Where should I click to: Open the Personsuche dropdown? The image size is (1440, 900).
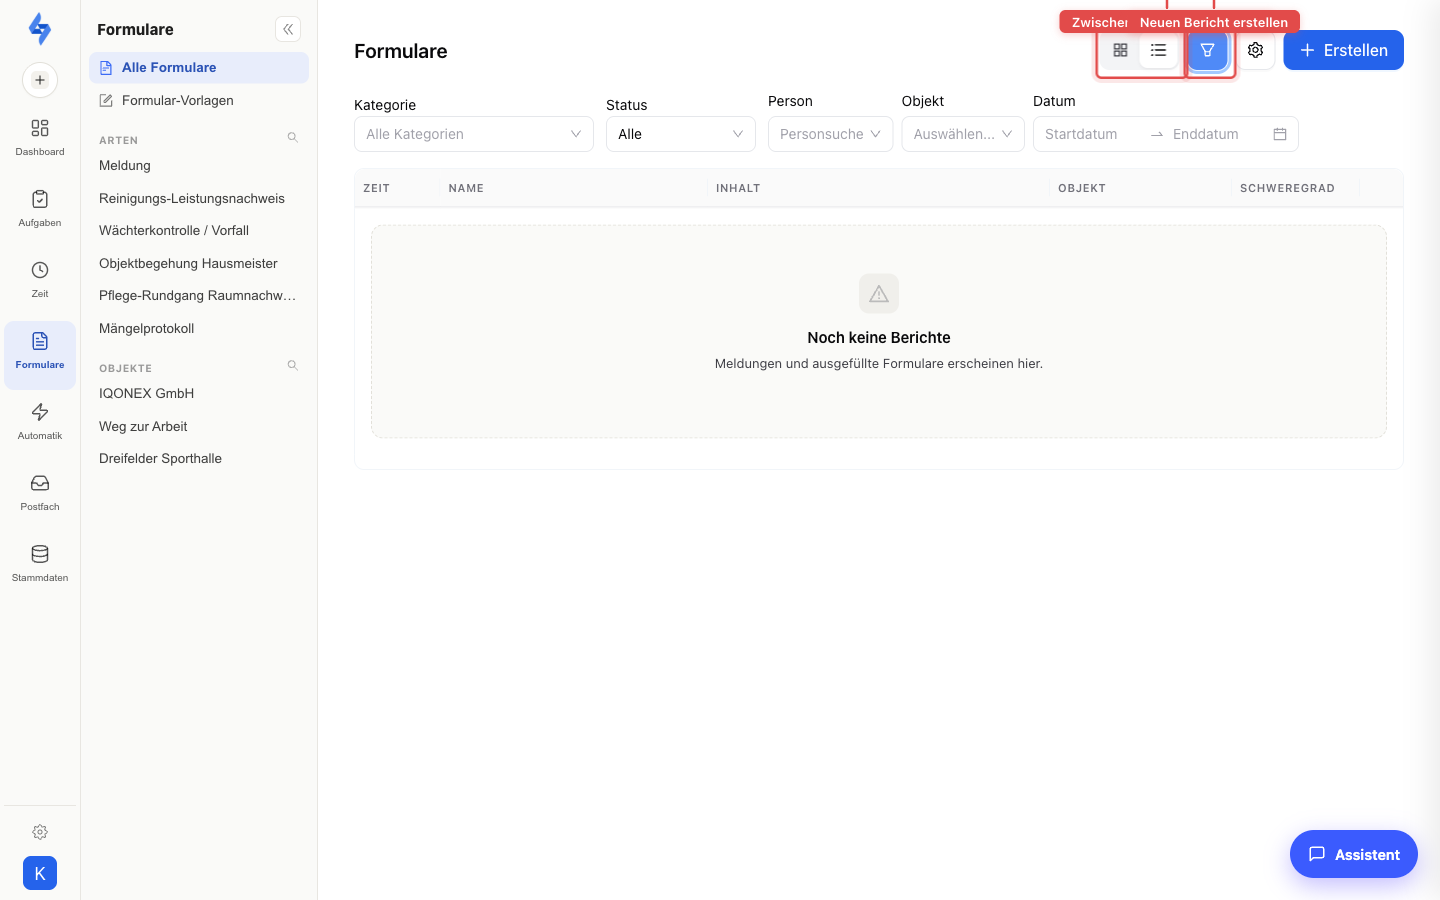pos(830,134)
